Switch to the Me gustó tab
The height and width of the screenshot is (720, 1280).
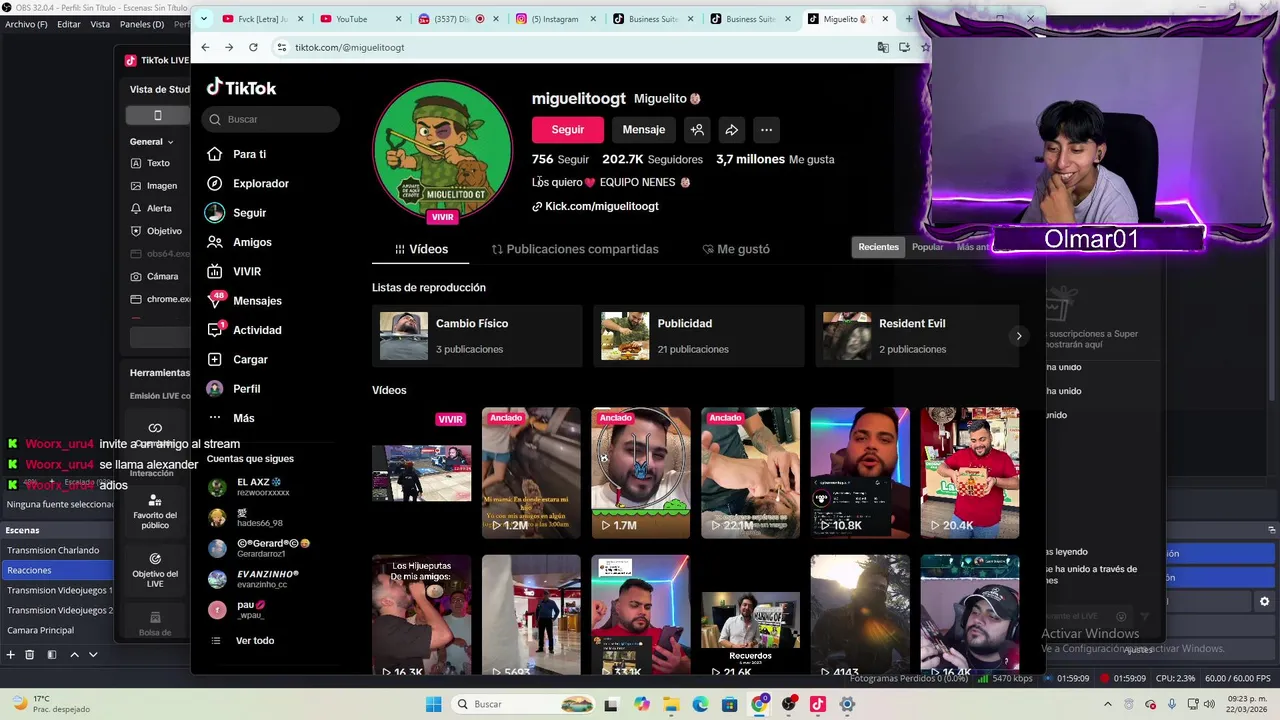point(736,249)
